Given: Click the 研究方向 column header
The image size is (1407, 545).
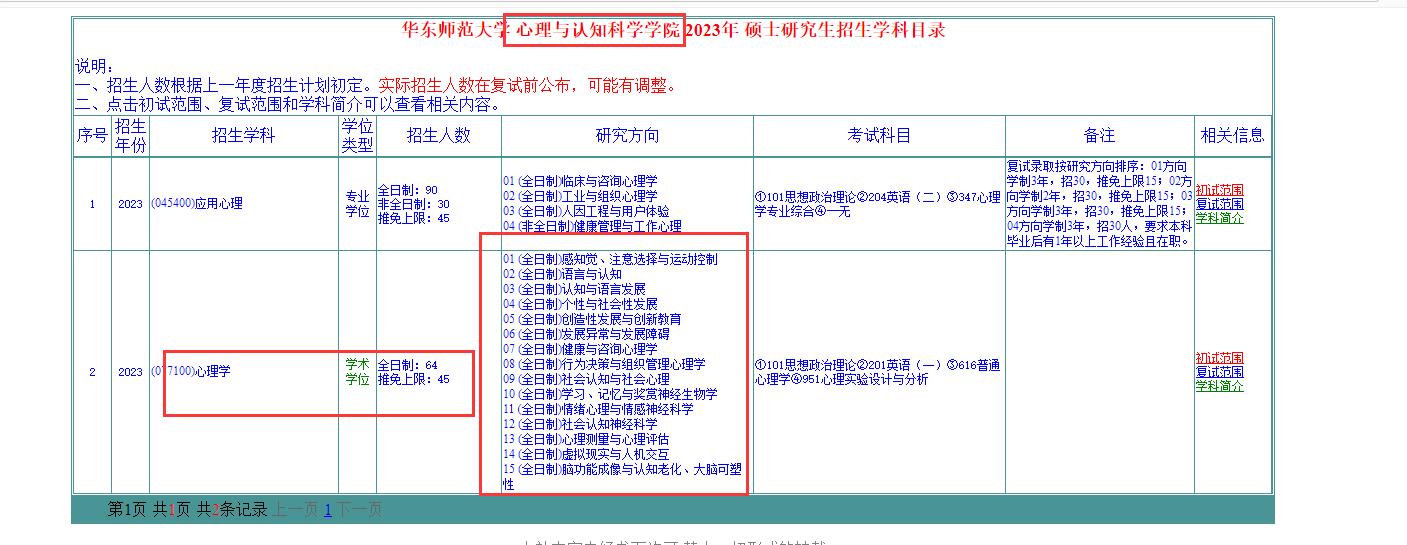Looking at the screenshot, I should [627, 136].
